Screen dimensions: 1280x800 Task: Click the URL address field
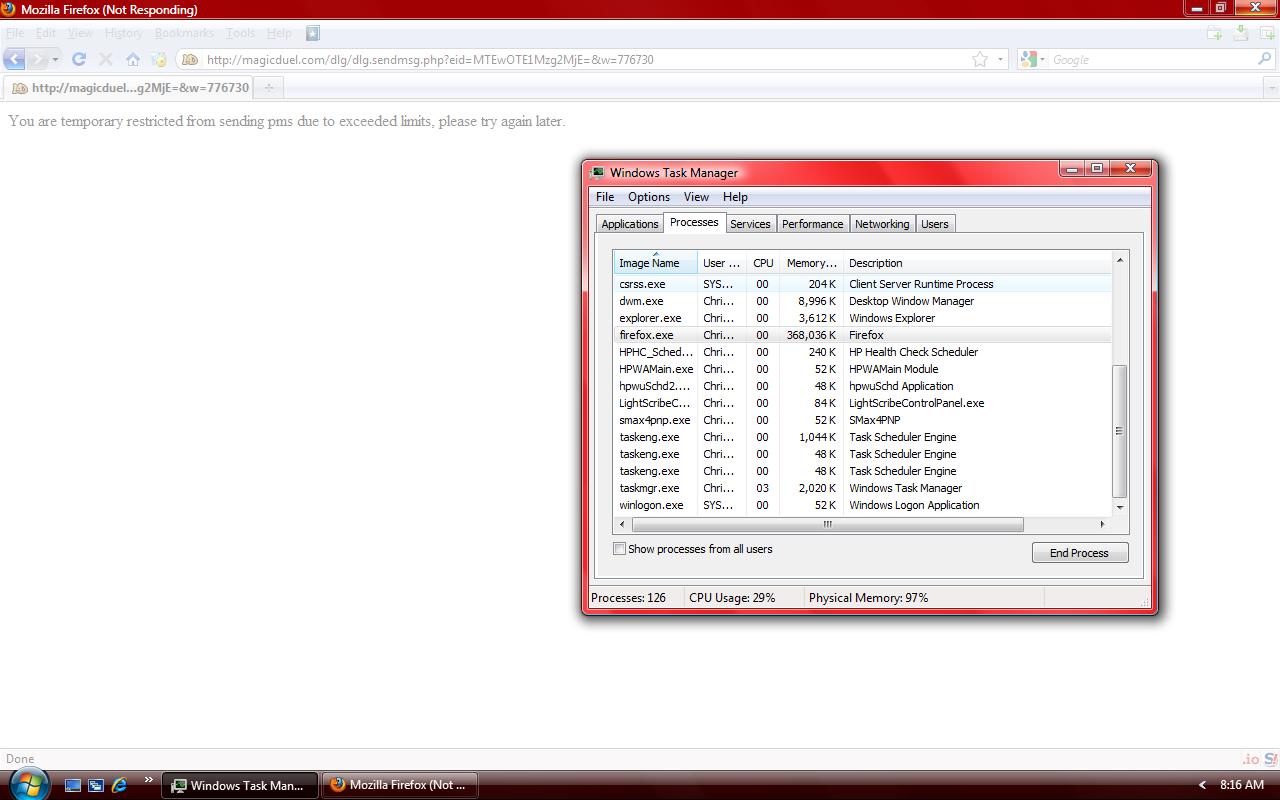coord(585,59)
